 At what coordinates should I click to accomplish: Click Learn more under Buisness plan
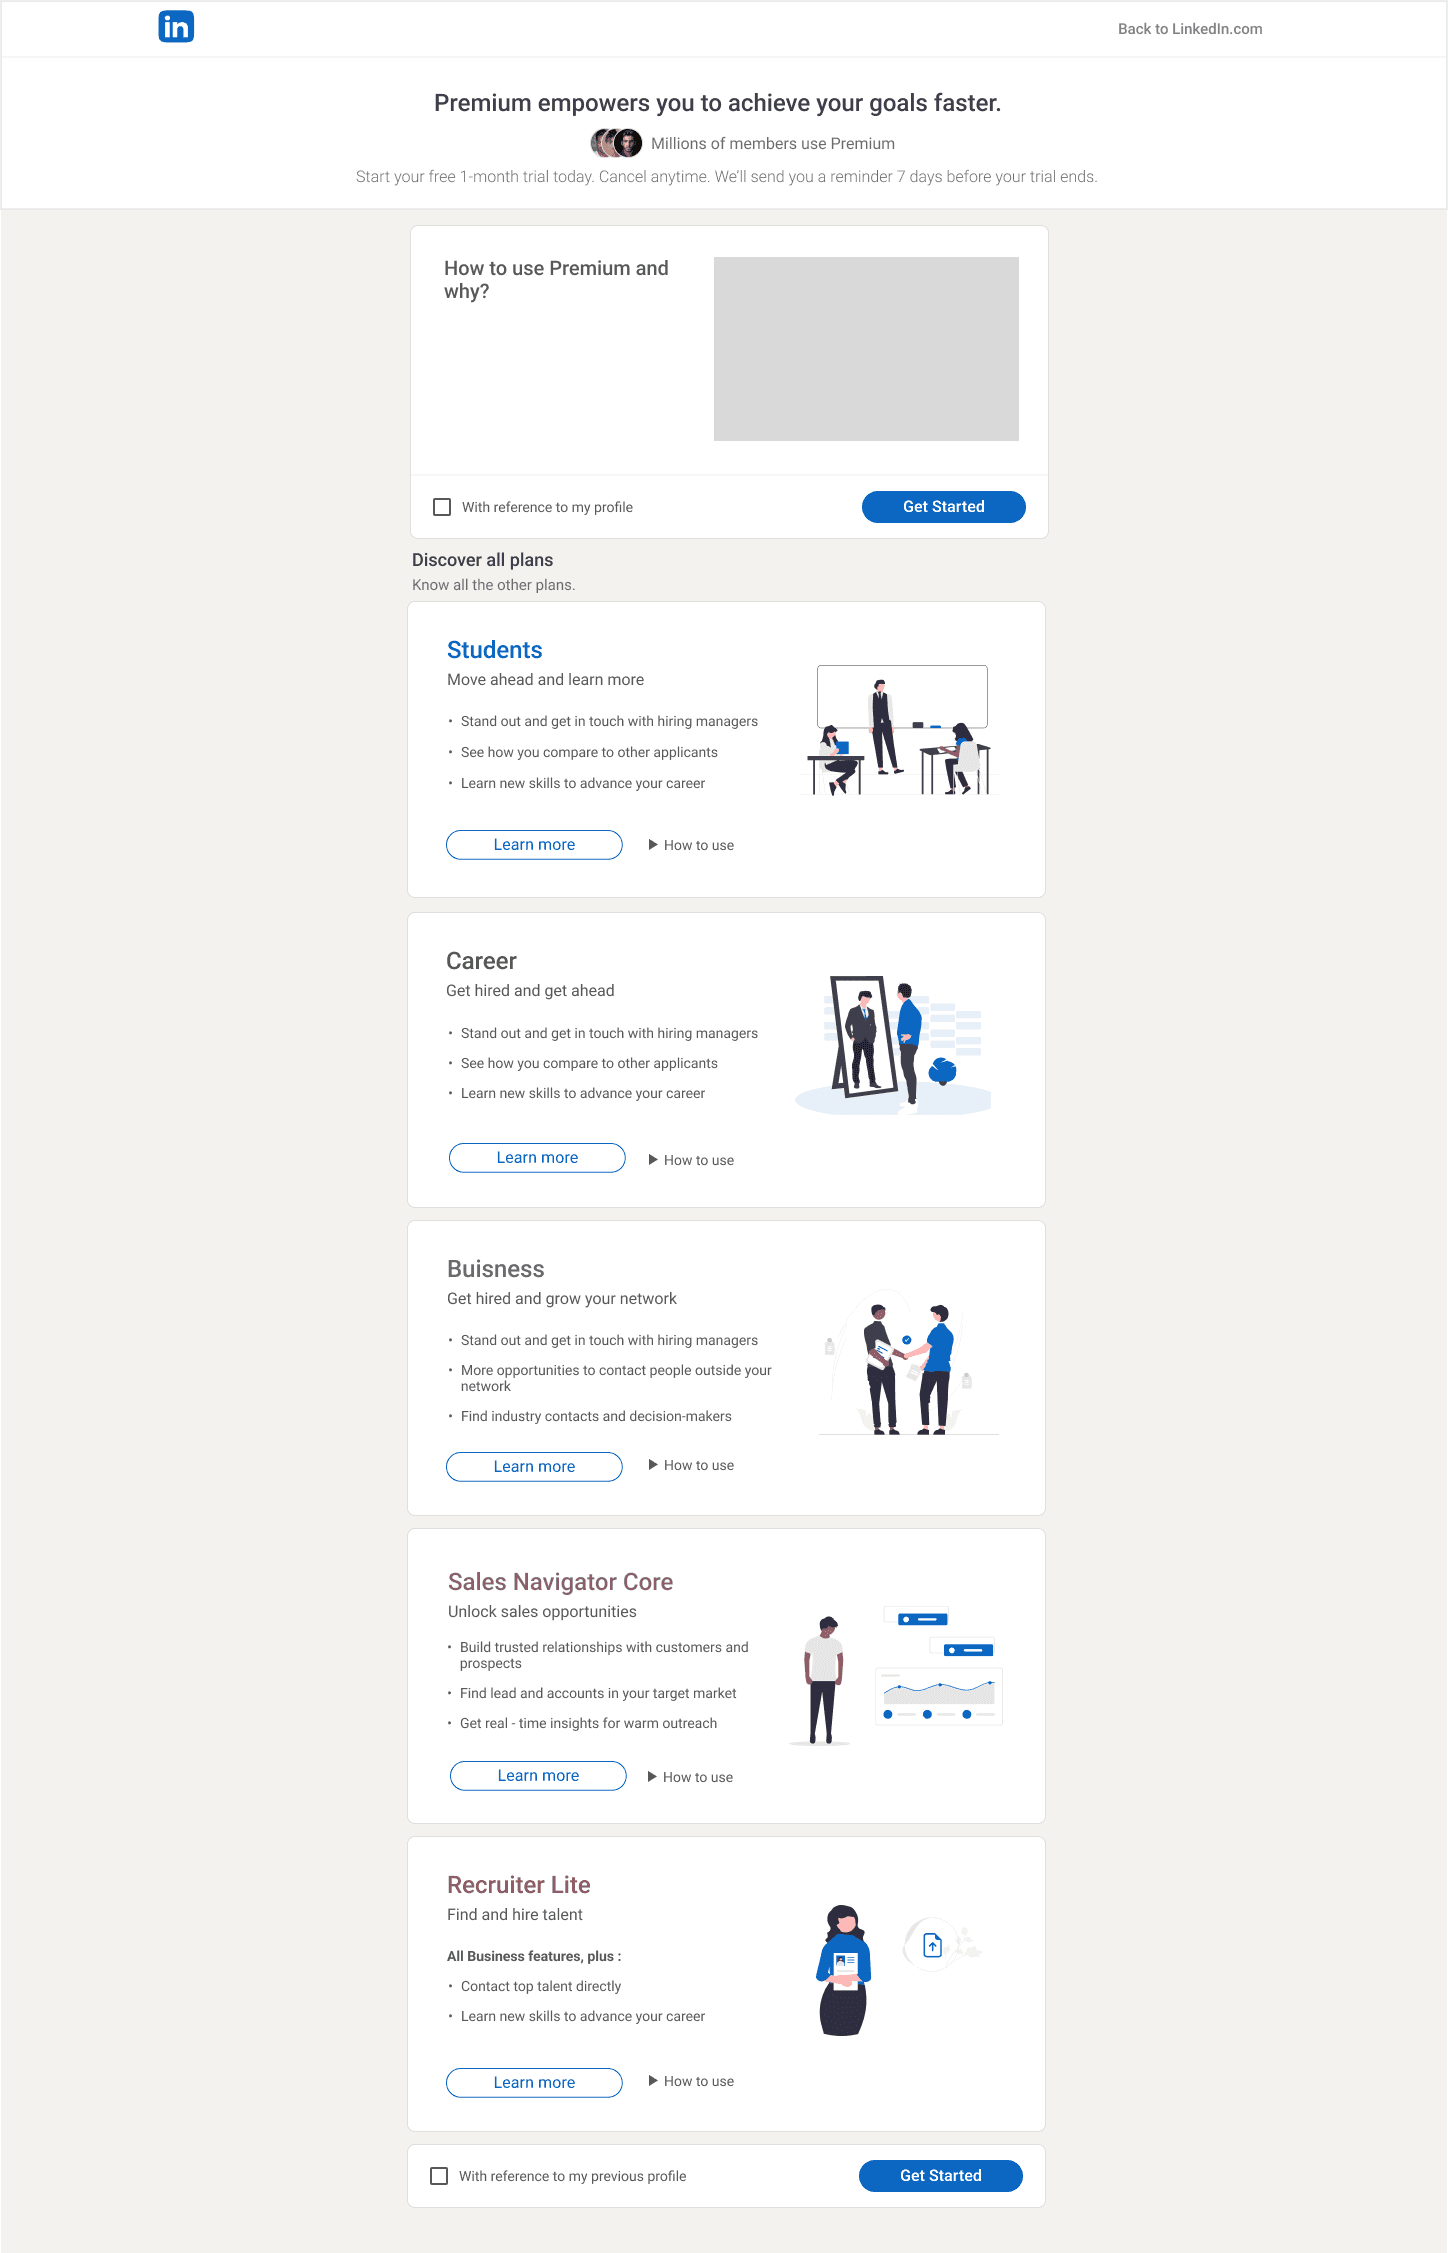(x=534, y=1467)
